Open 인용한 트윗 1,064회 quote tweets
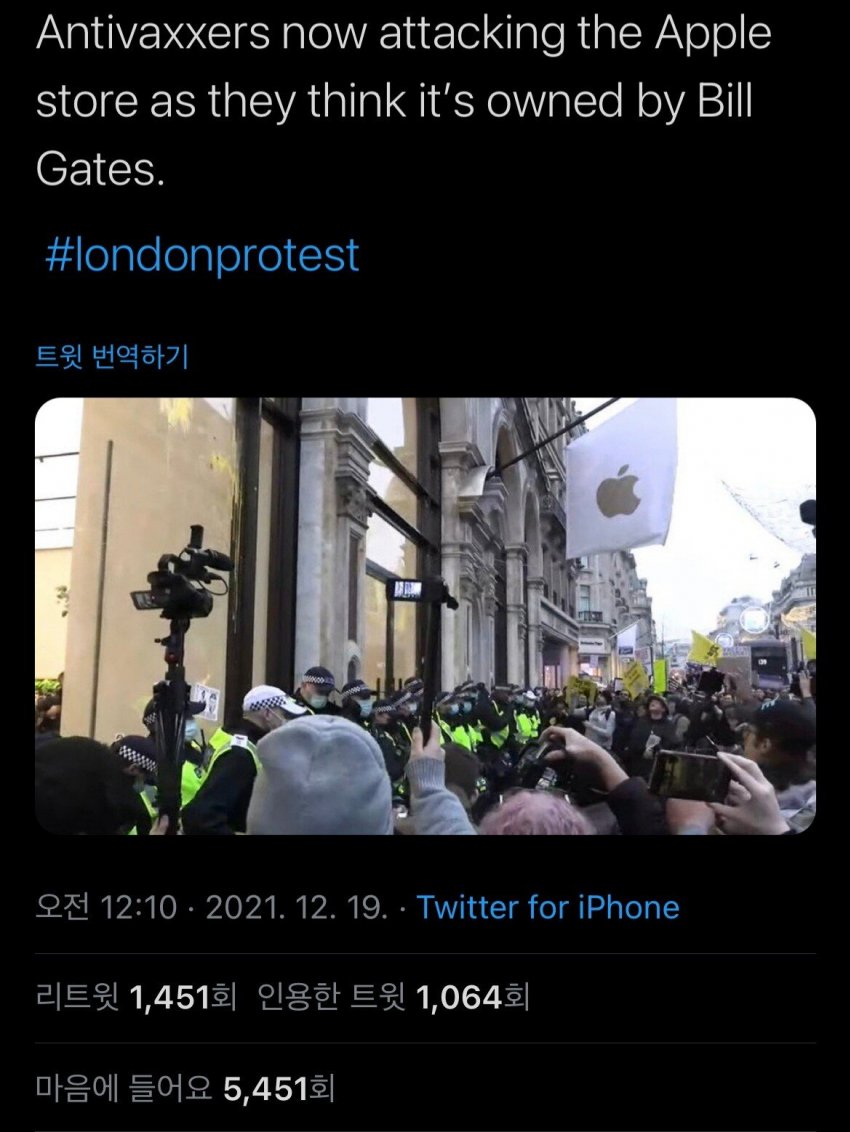Viewport: 850px width, 1132px height. (x=394, y=997)
